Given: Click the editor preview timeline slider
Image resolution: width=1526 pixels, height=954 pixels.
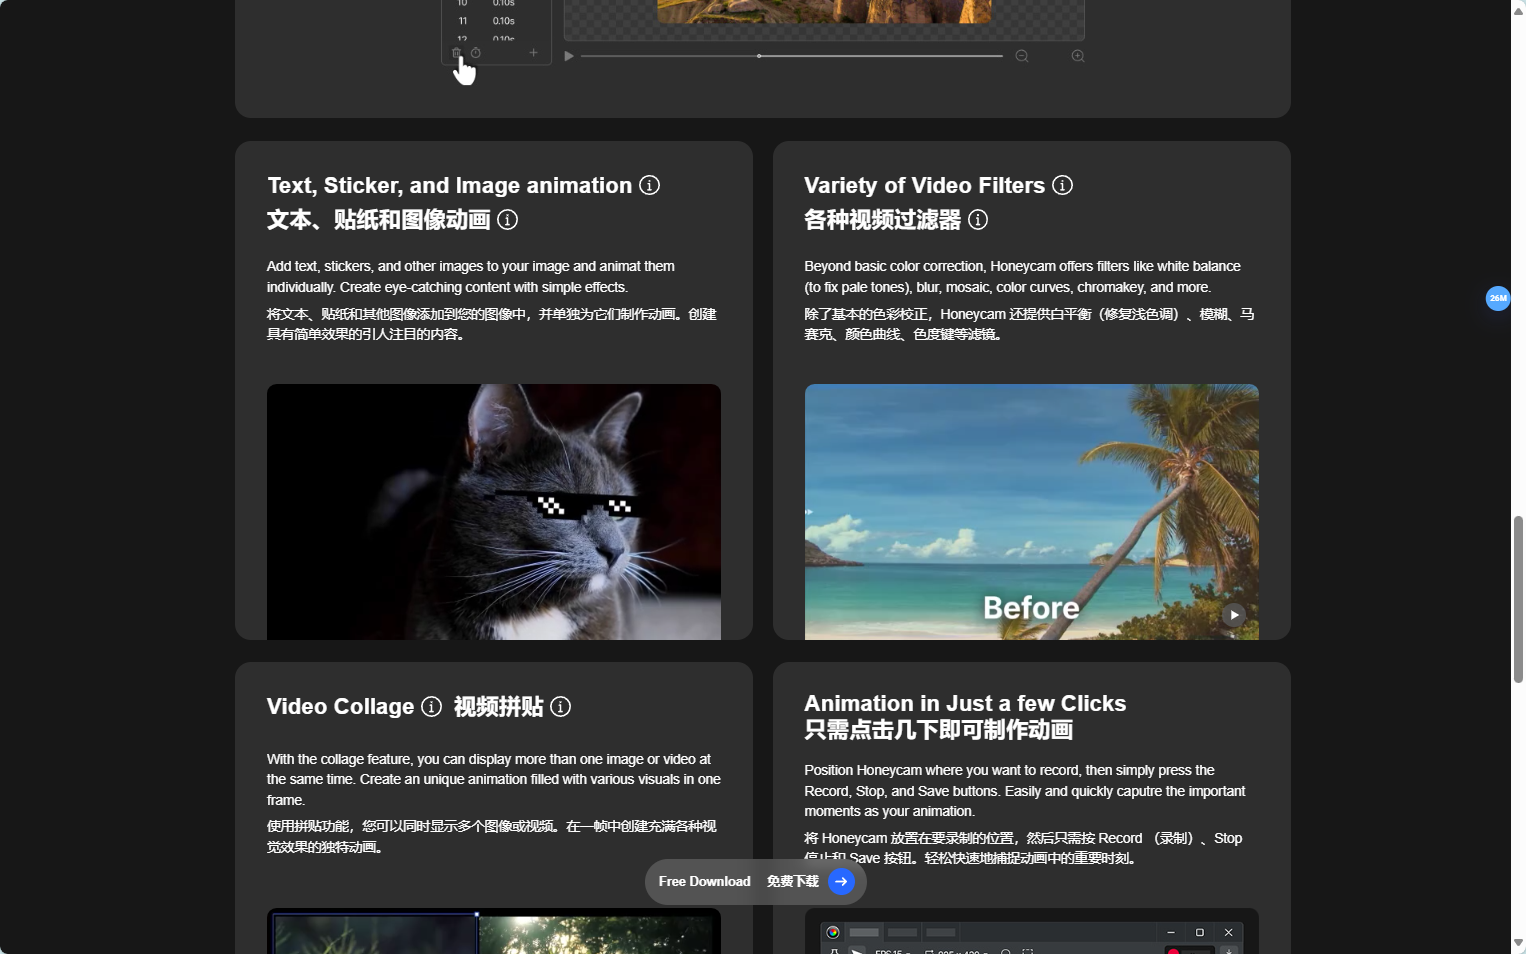Looking at the screenshot, I should (792, 56).
